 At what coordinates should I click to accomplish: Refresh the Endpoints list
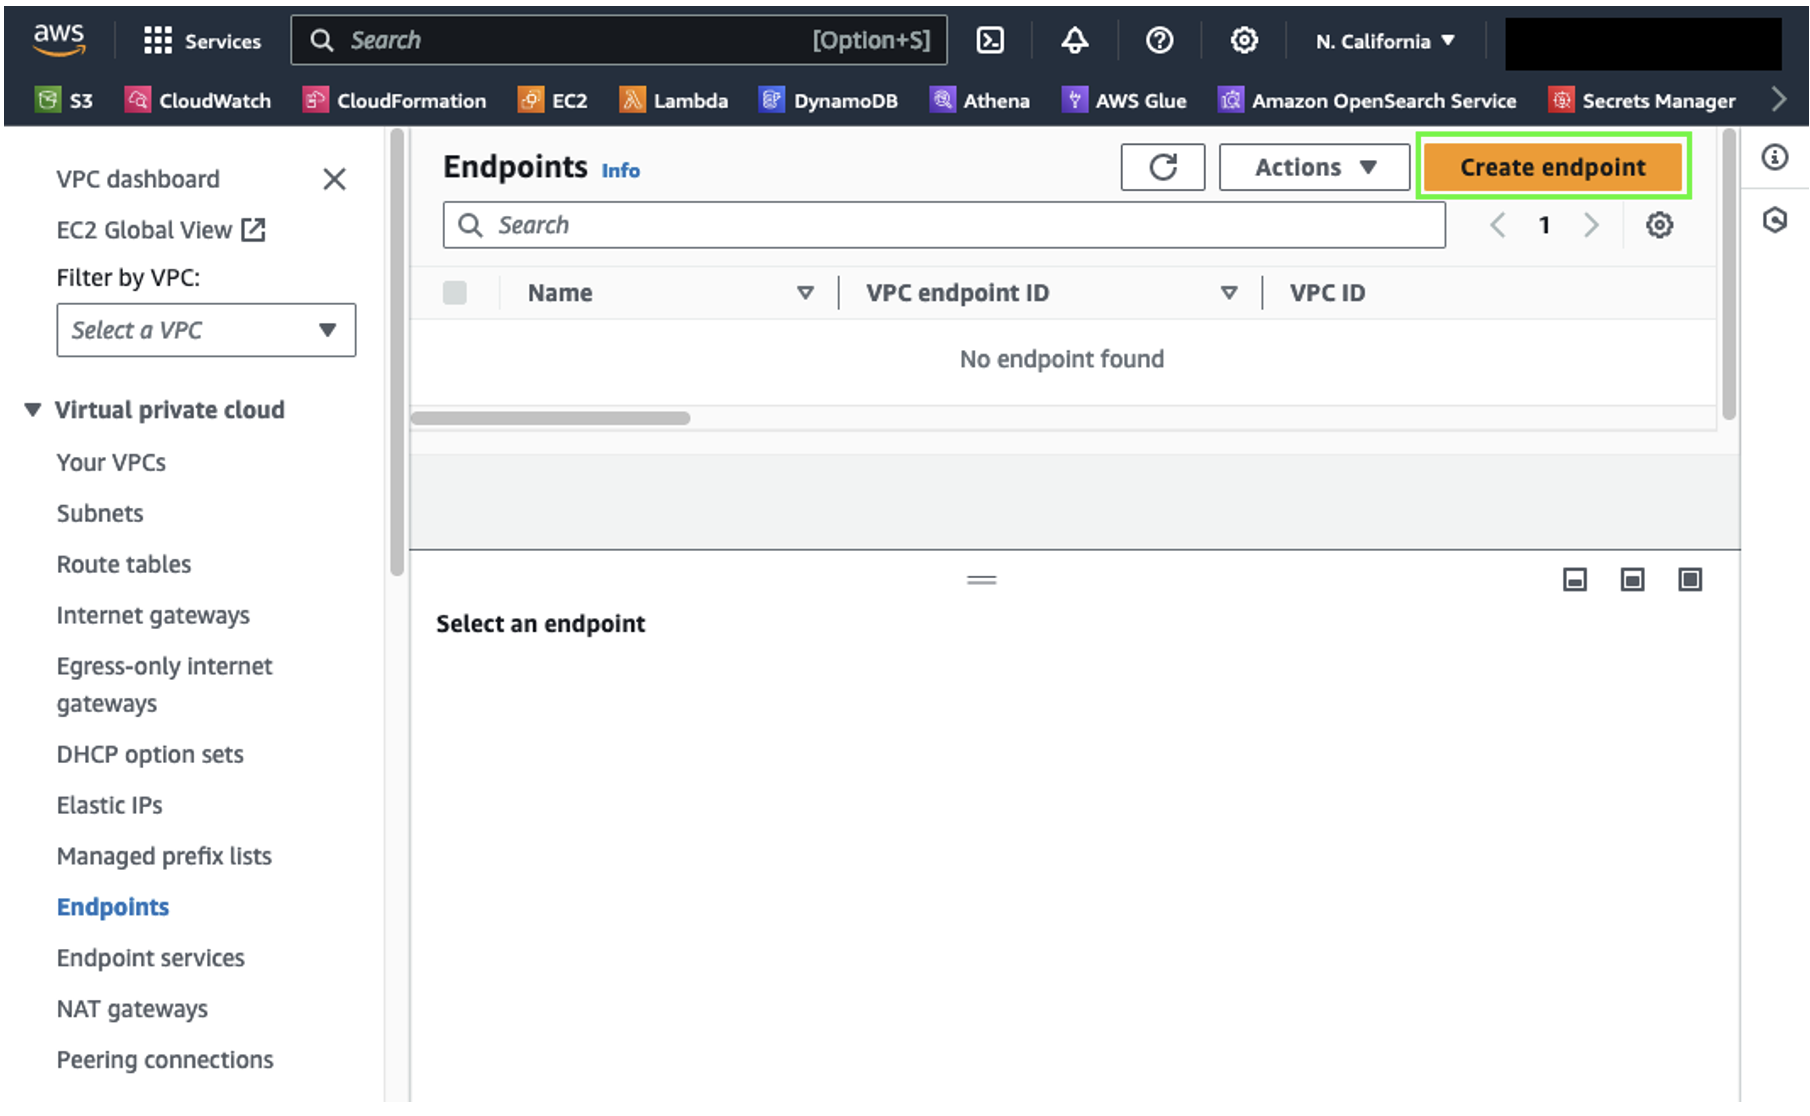1163,167
